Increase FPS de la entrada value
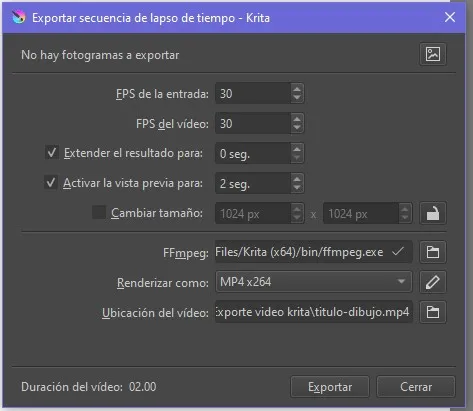The image size is (473, 411). (x=297, y=88)
